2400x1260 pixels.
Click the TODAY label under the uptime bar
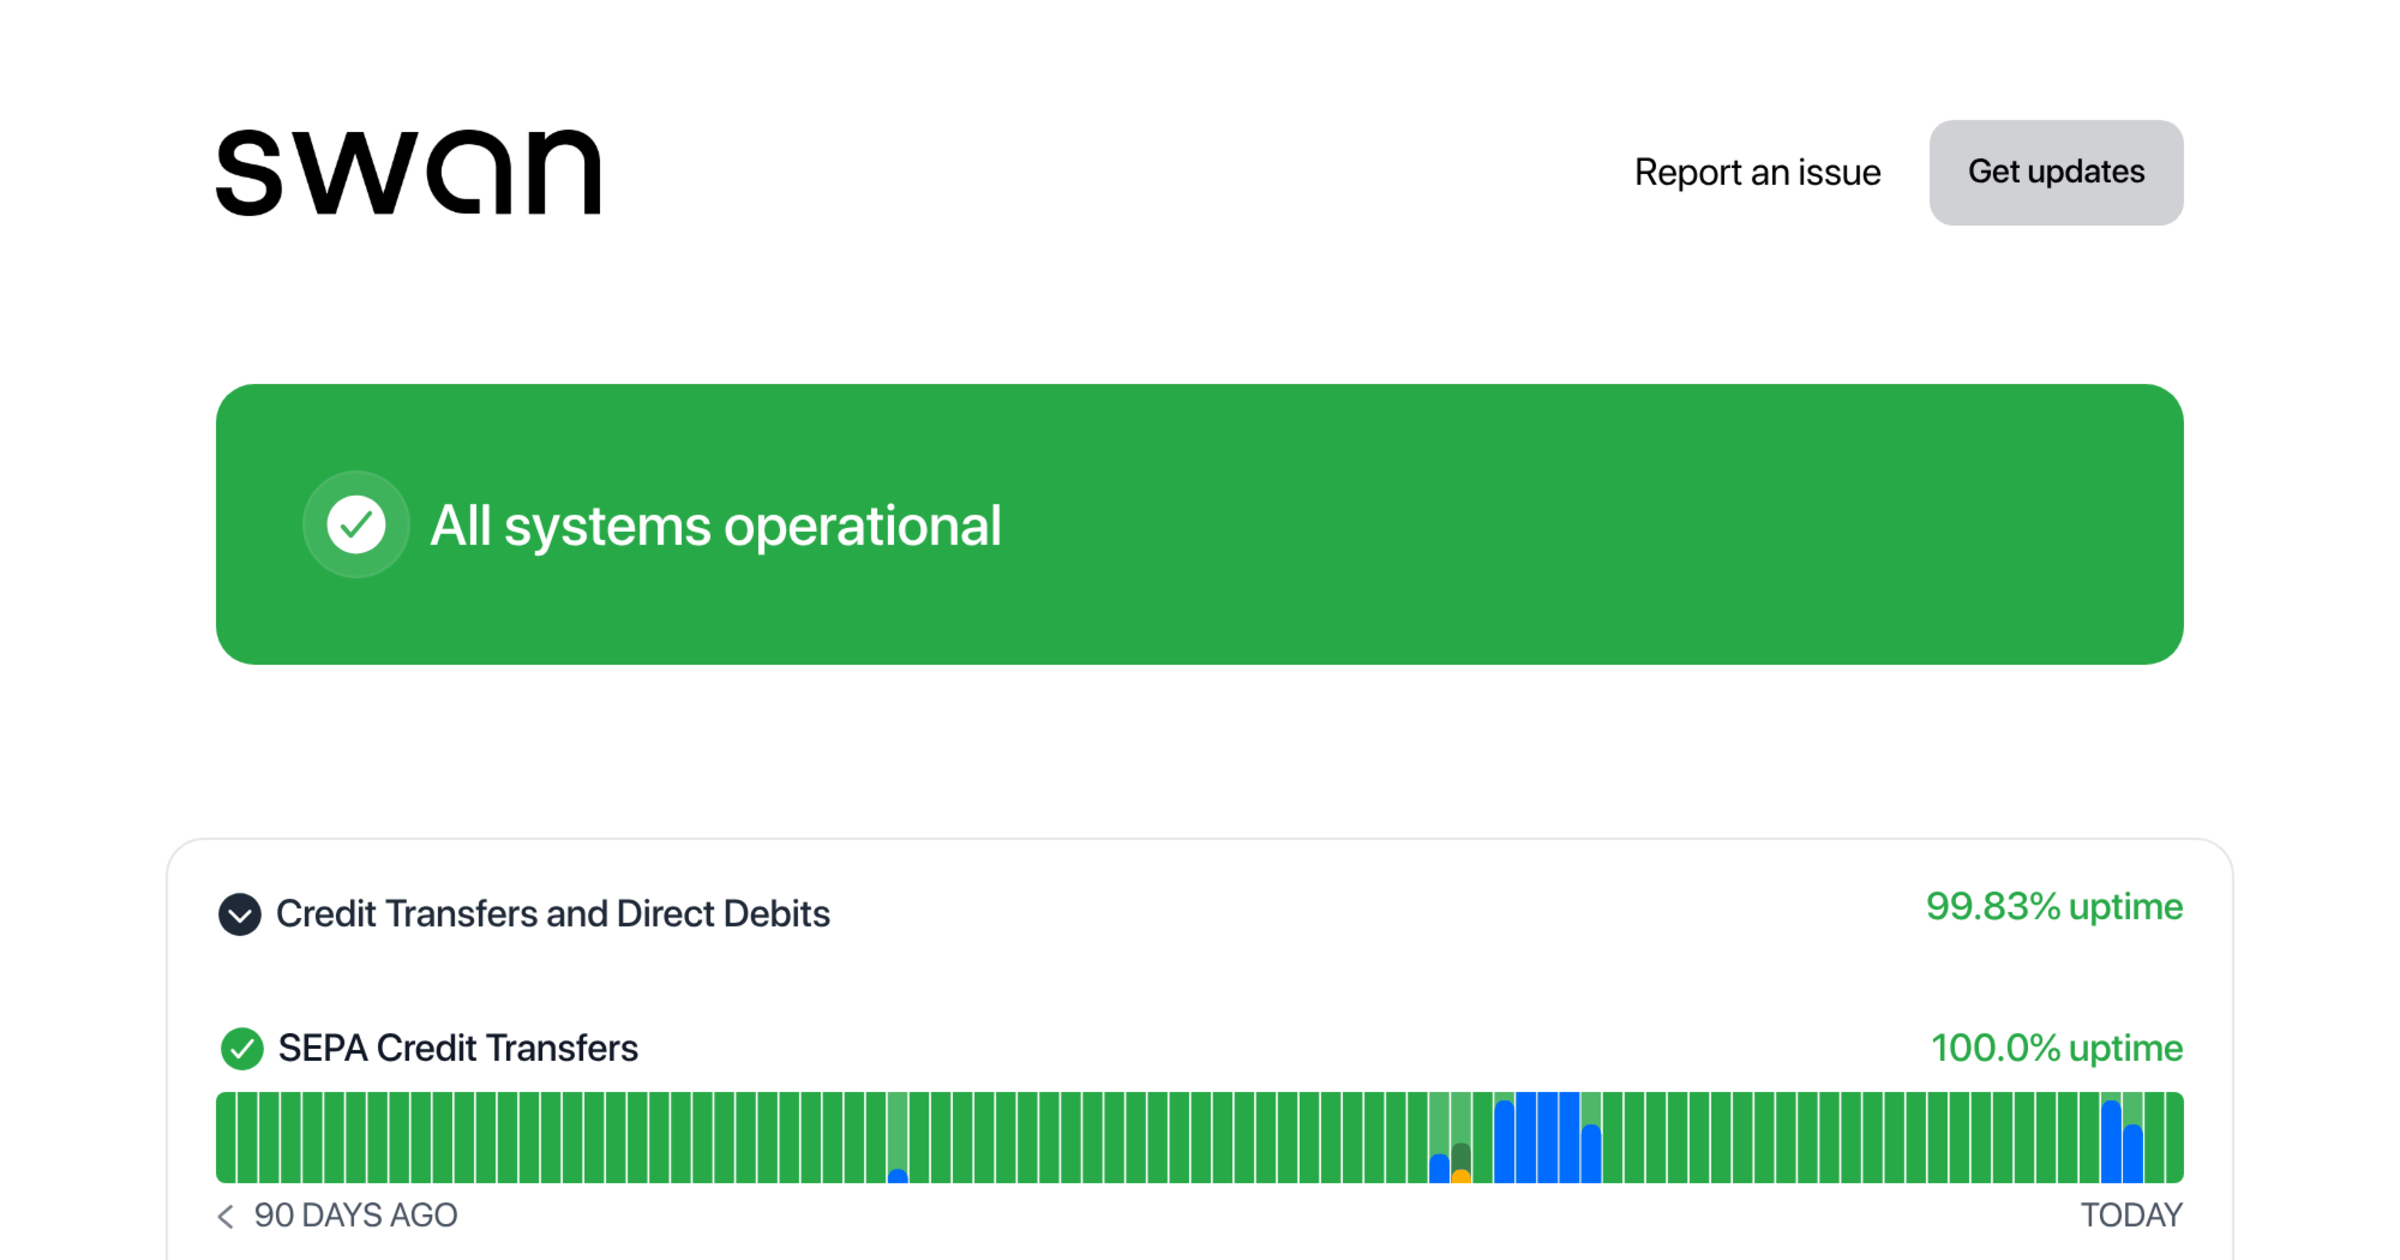tap(2132, 1215)
